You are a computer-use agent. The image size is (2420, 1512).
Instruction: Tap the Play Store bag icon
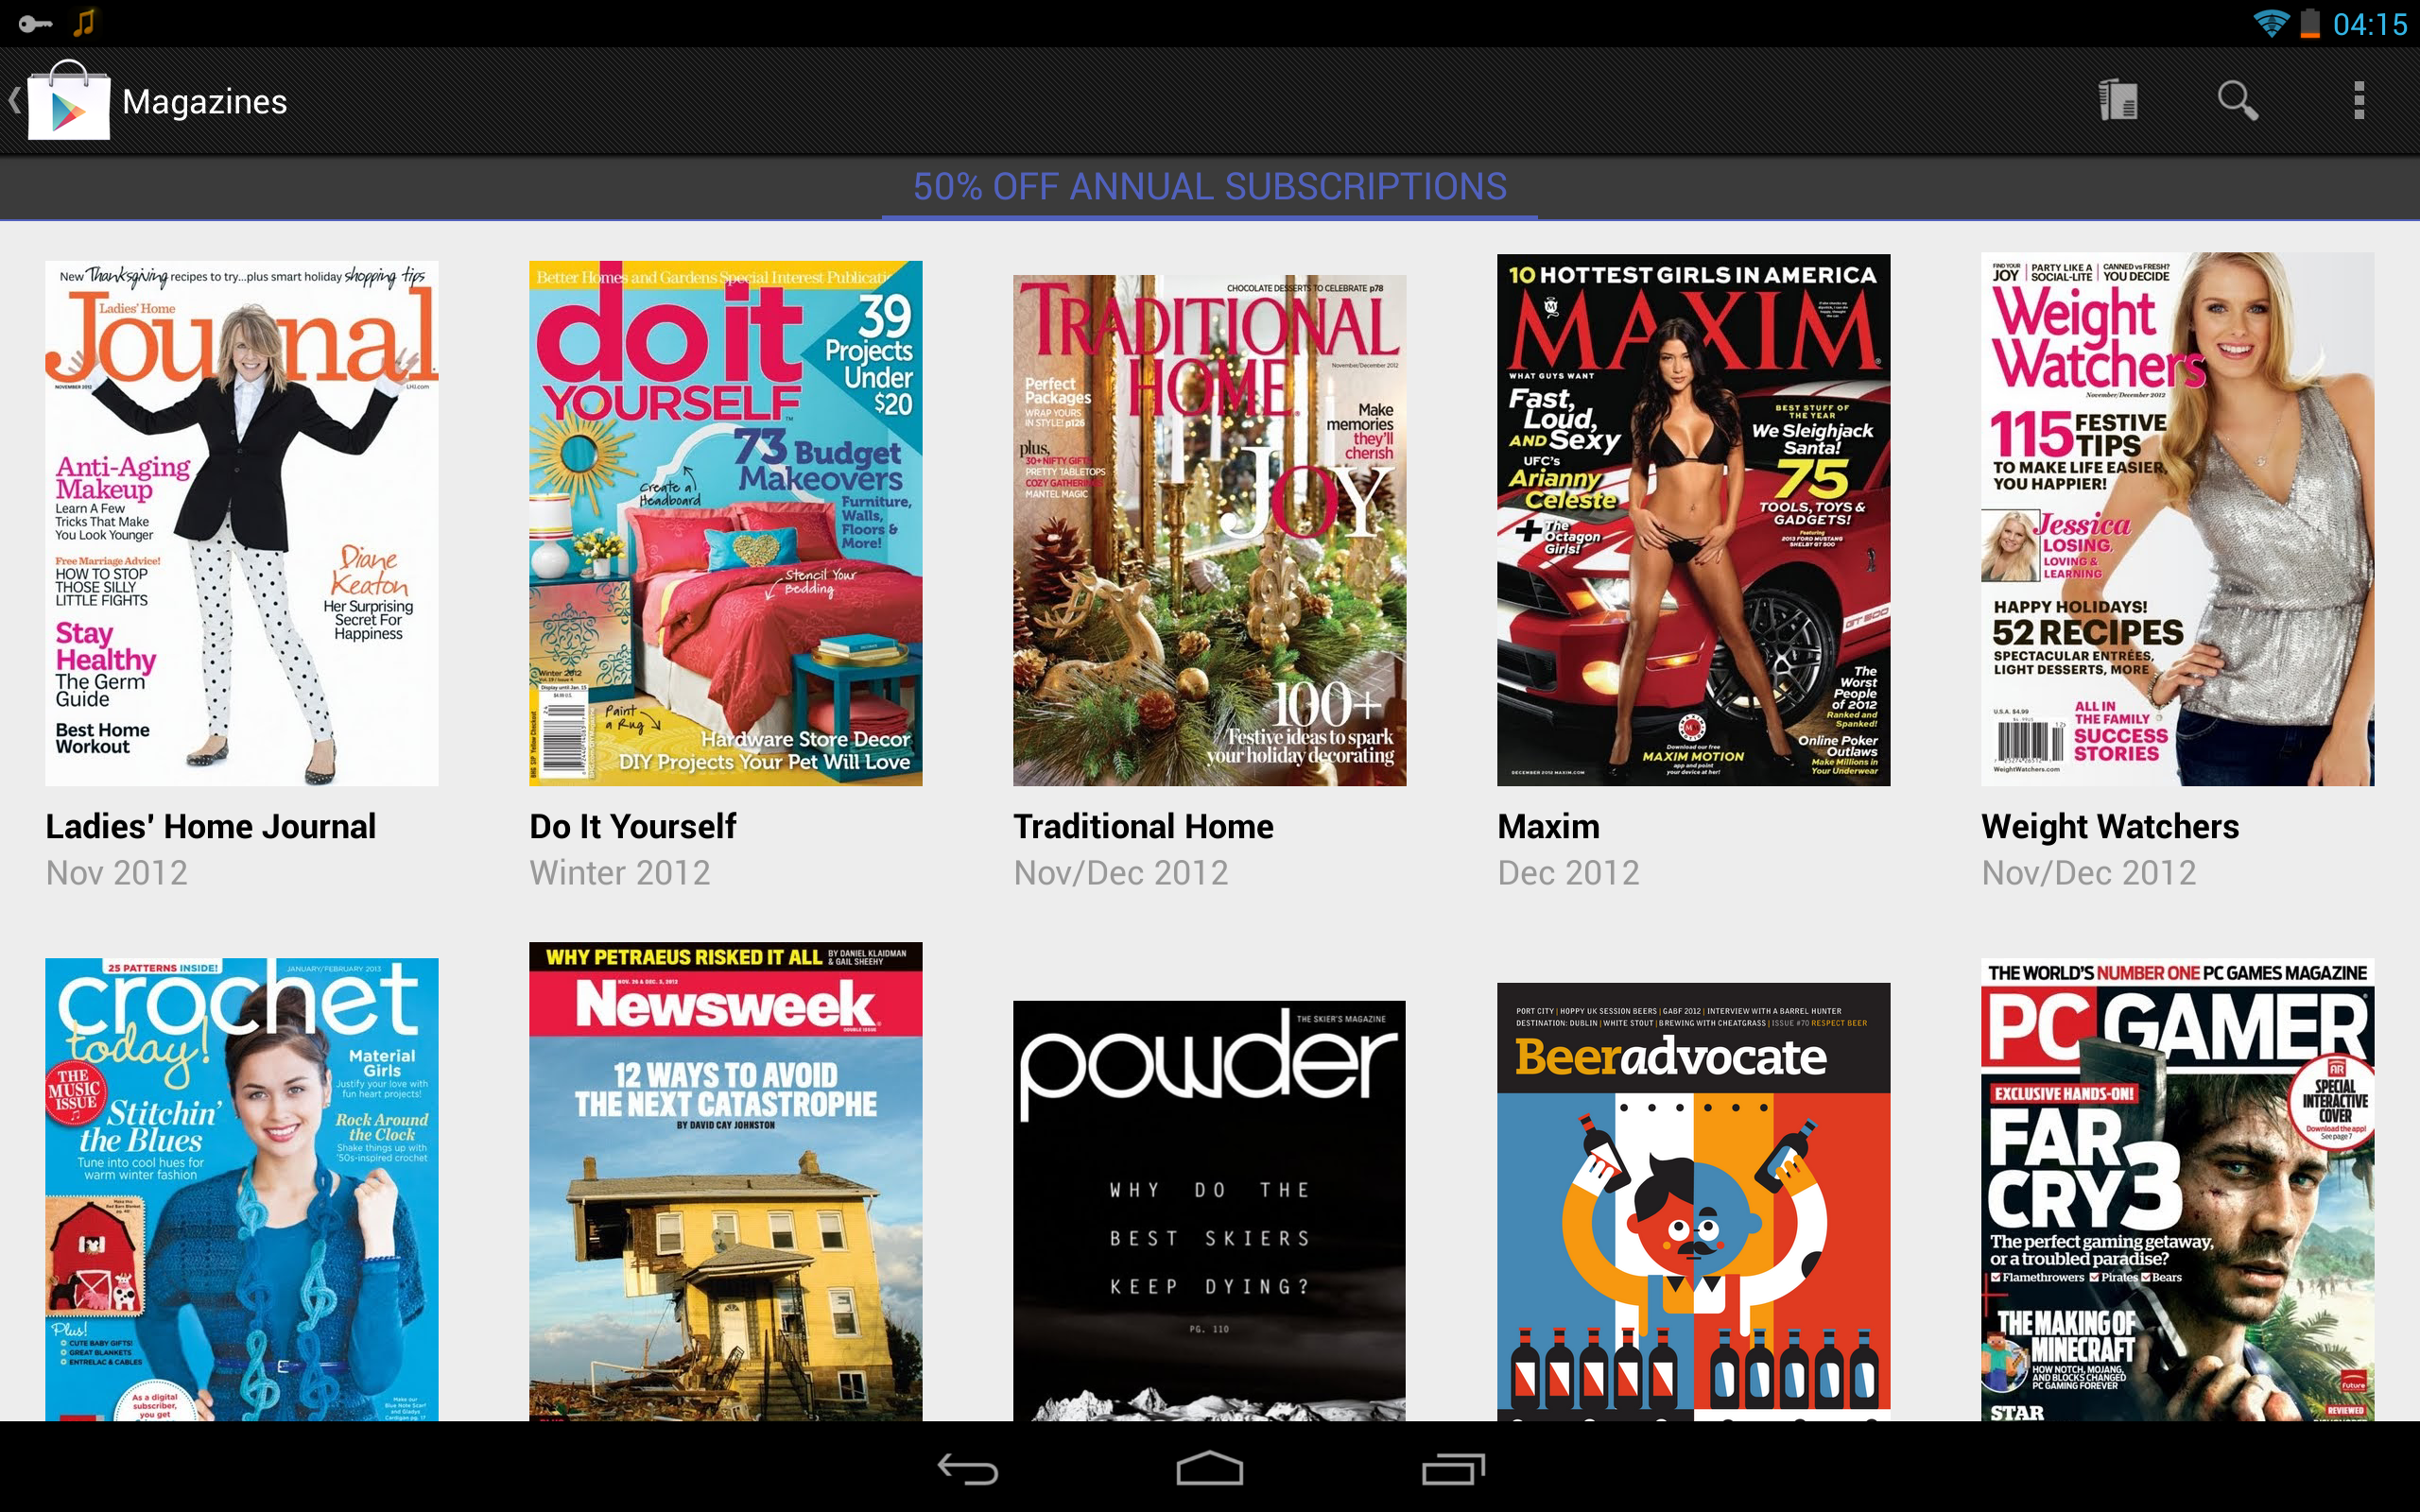coord(68,101)
